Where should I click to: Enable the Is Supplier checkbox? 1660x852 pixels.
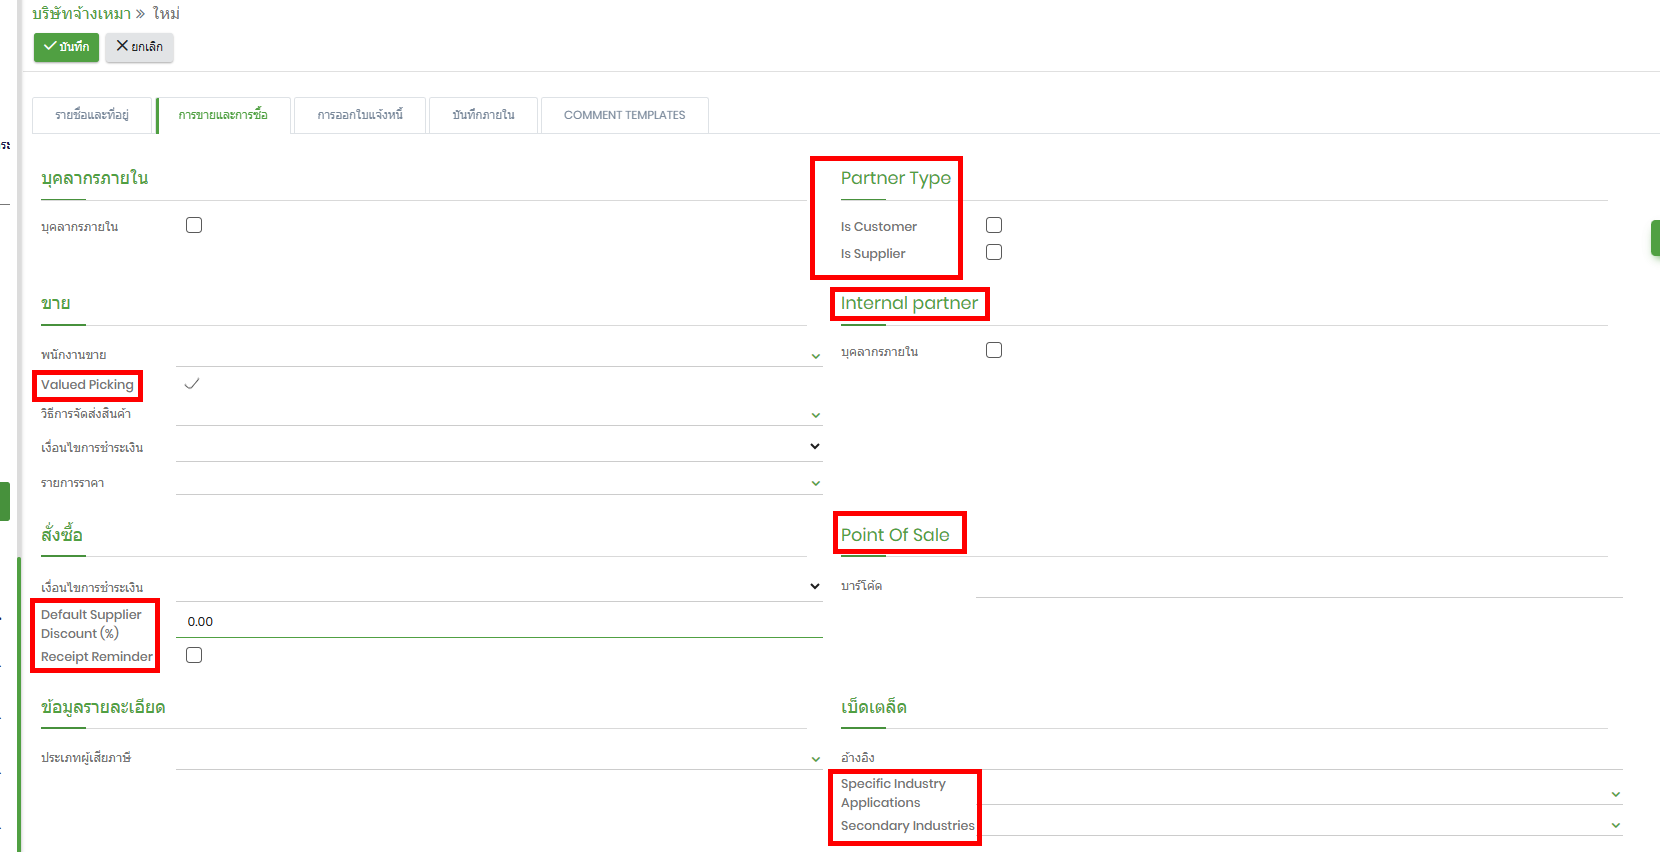pyautogui.click(x=993, y=253)
